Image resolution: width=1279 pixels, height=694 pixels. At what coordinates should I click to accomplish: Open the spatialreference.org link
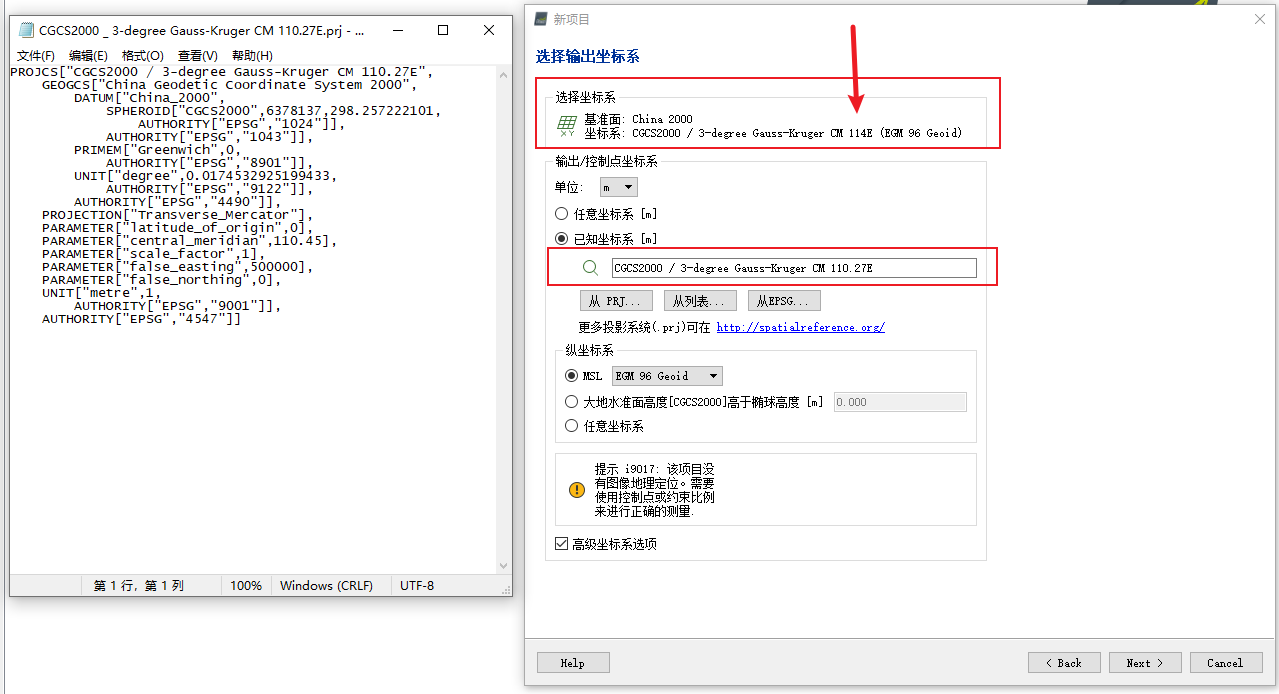click(800, 327)
